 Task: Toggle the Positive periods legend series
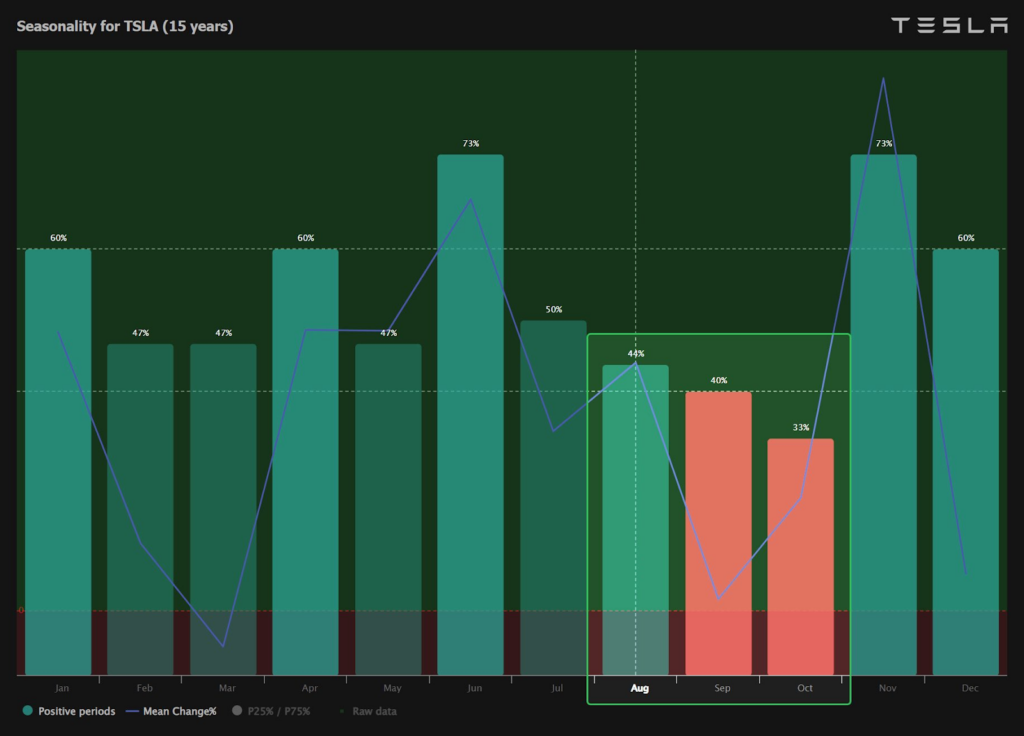point(68,711)
